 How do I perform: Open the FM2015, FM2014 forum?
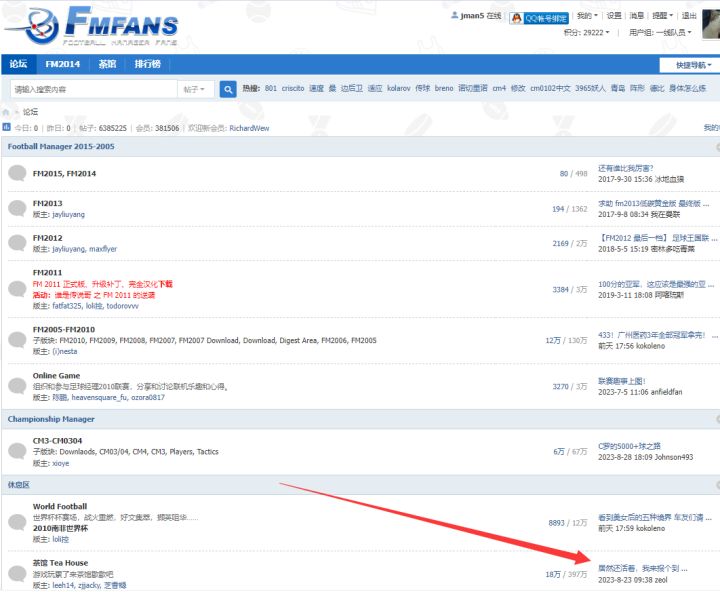pos(64,174)
